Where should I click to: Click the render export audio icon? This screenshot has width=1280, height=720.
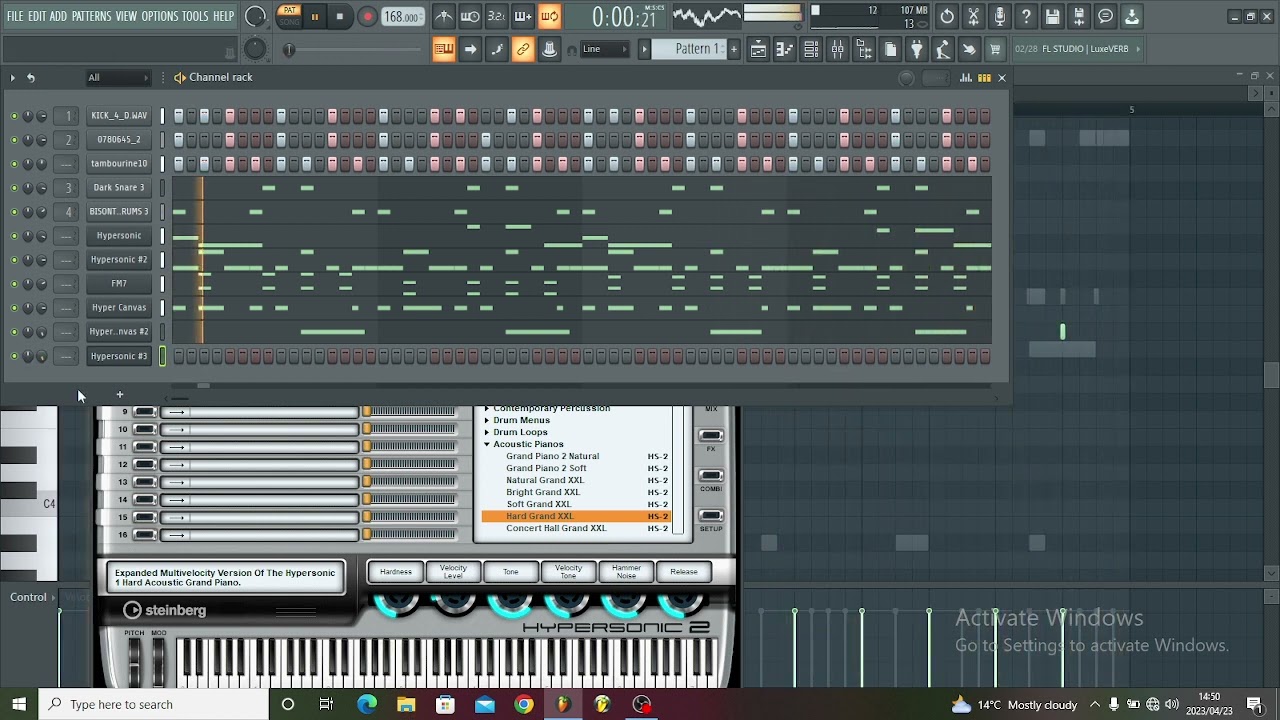coord(1079,16)
